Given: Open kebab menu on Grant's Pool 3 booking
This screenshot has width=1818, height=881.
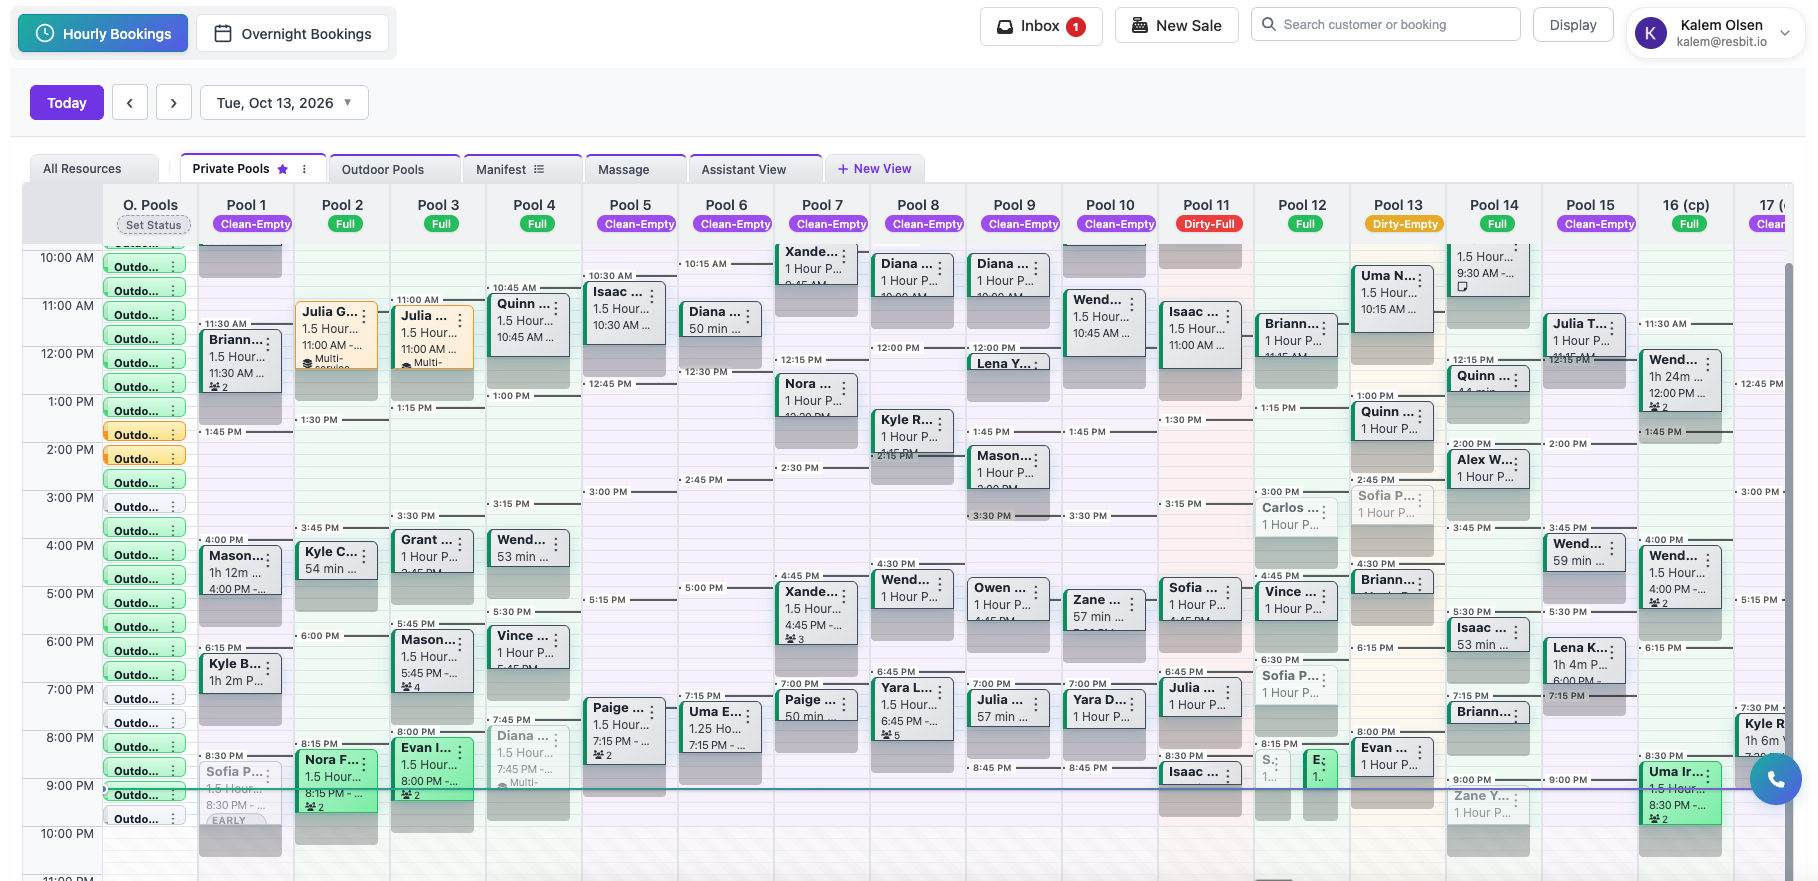Looking at the screenshot, I should click(x=460, y=544).
